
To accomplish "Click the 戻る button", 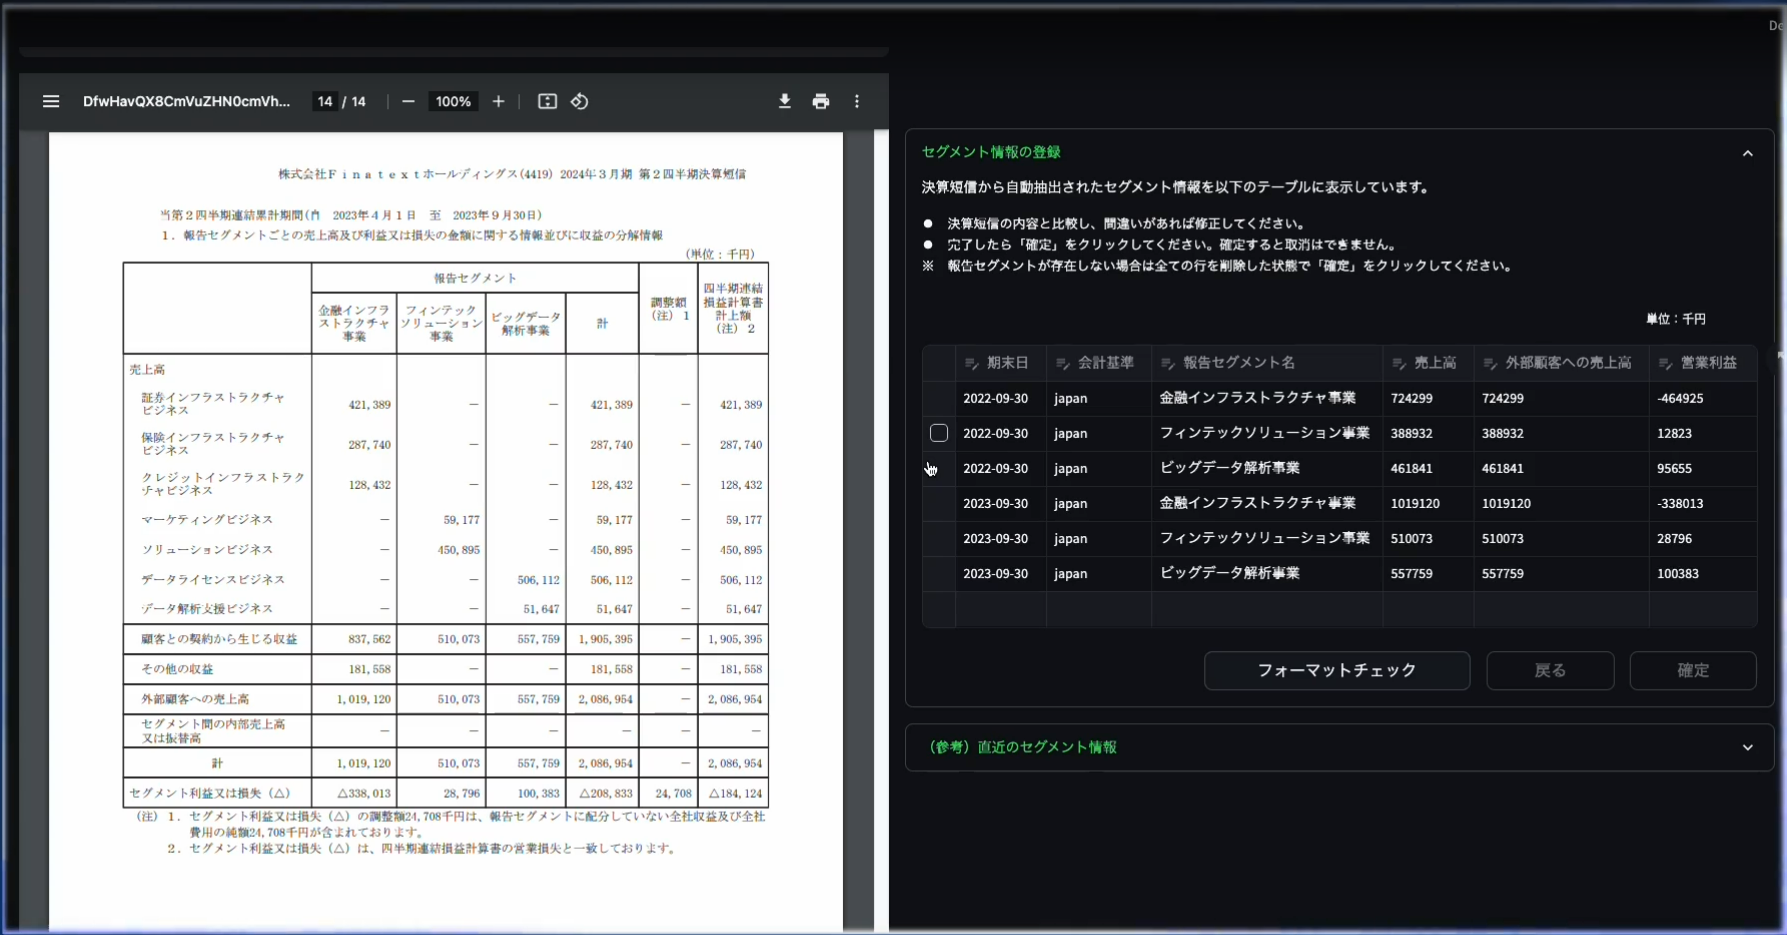I will 1550,670.
